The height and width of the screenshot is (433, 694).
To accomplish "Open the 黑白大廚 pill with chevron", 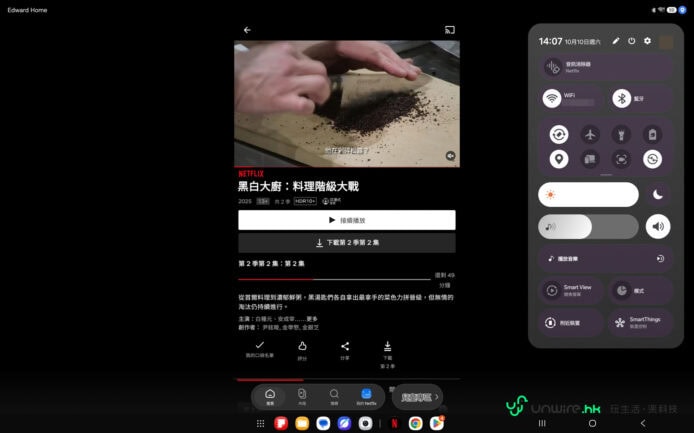I will [417, 397].
